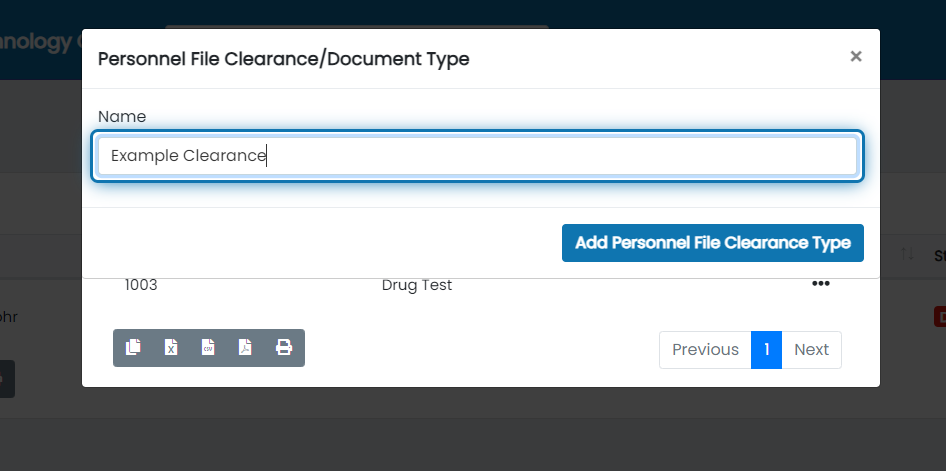Click the dark button at left edge

(6, 379)
